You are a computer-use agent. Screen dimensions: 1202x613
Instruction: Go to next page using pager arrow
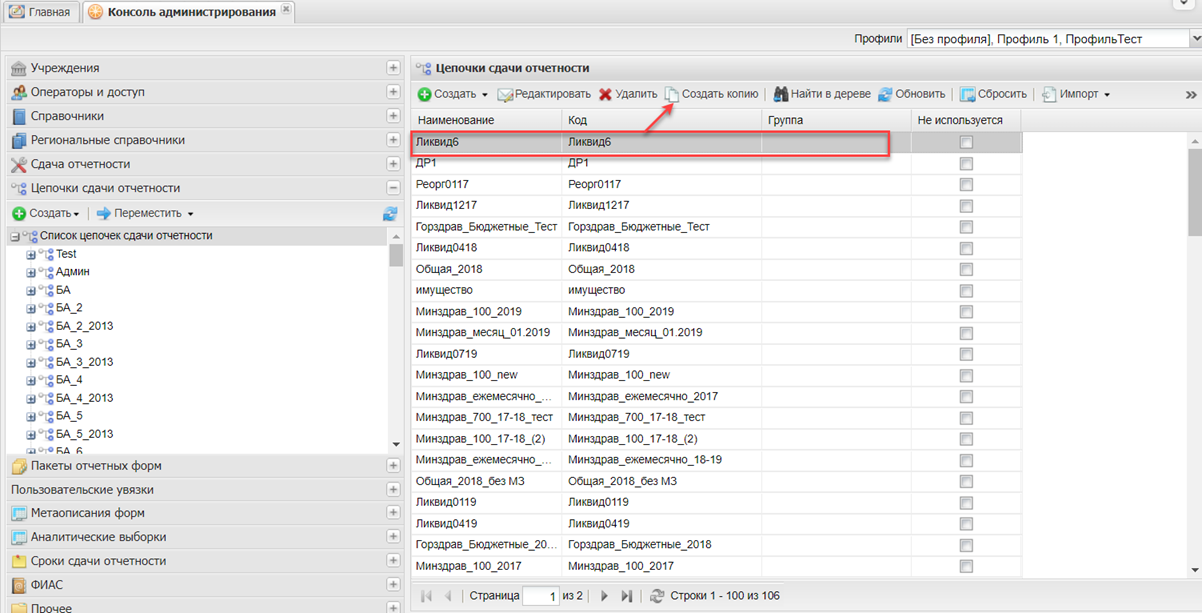(x=604, y=596)
